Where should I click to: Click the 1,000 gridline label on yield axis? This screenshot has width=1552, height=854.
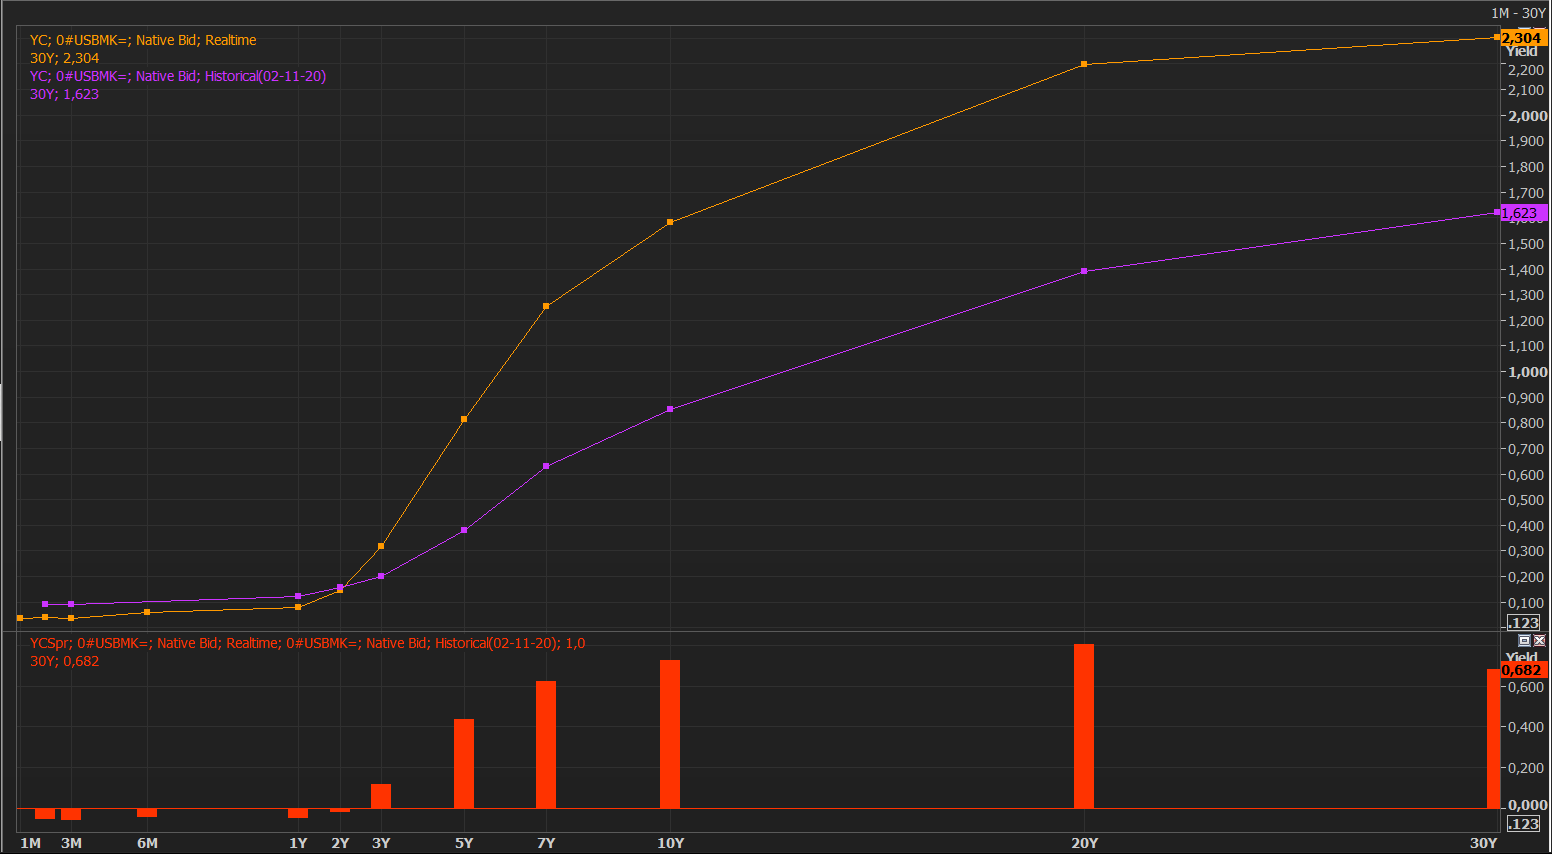tap(1528, 372)
